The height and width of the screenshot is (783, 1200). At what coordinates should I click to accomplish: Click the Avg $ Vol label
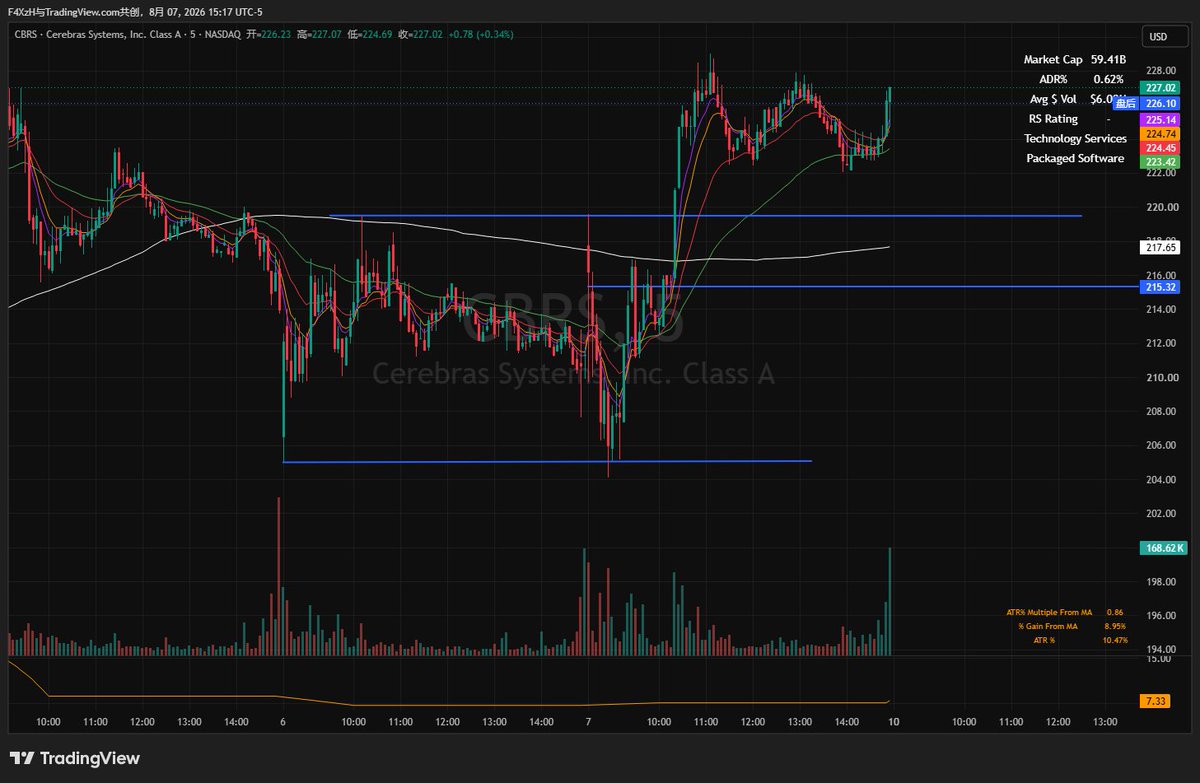coord(1054,99)
